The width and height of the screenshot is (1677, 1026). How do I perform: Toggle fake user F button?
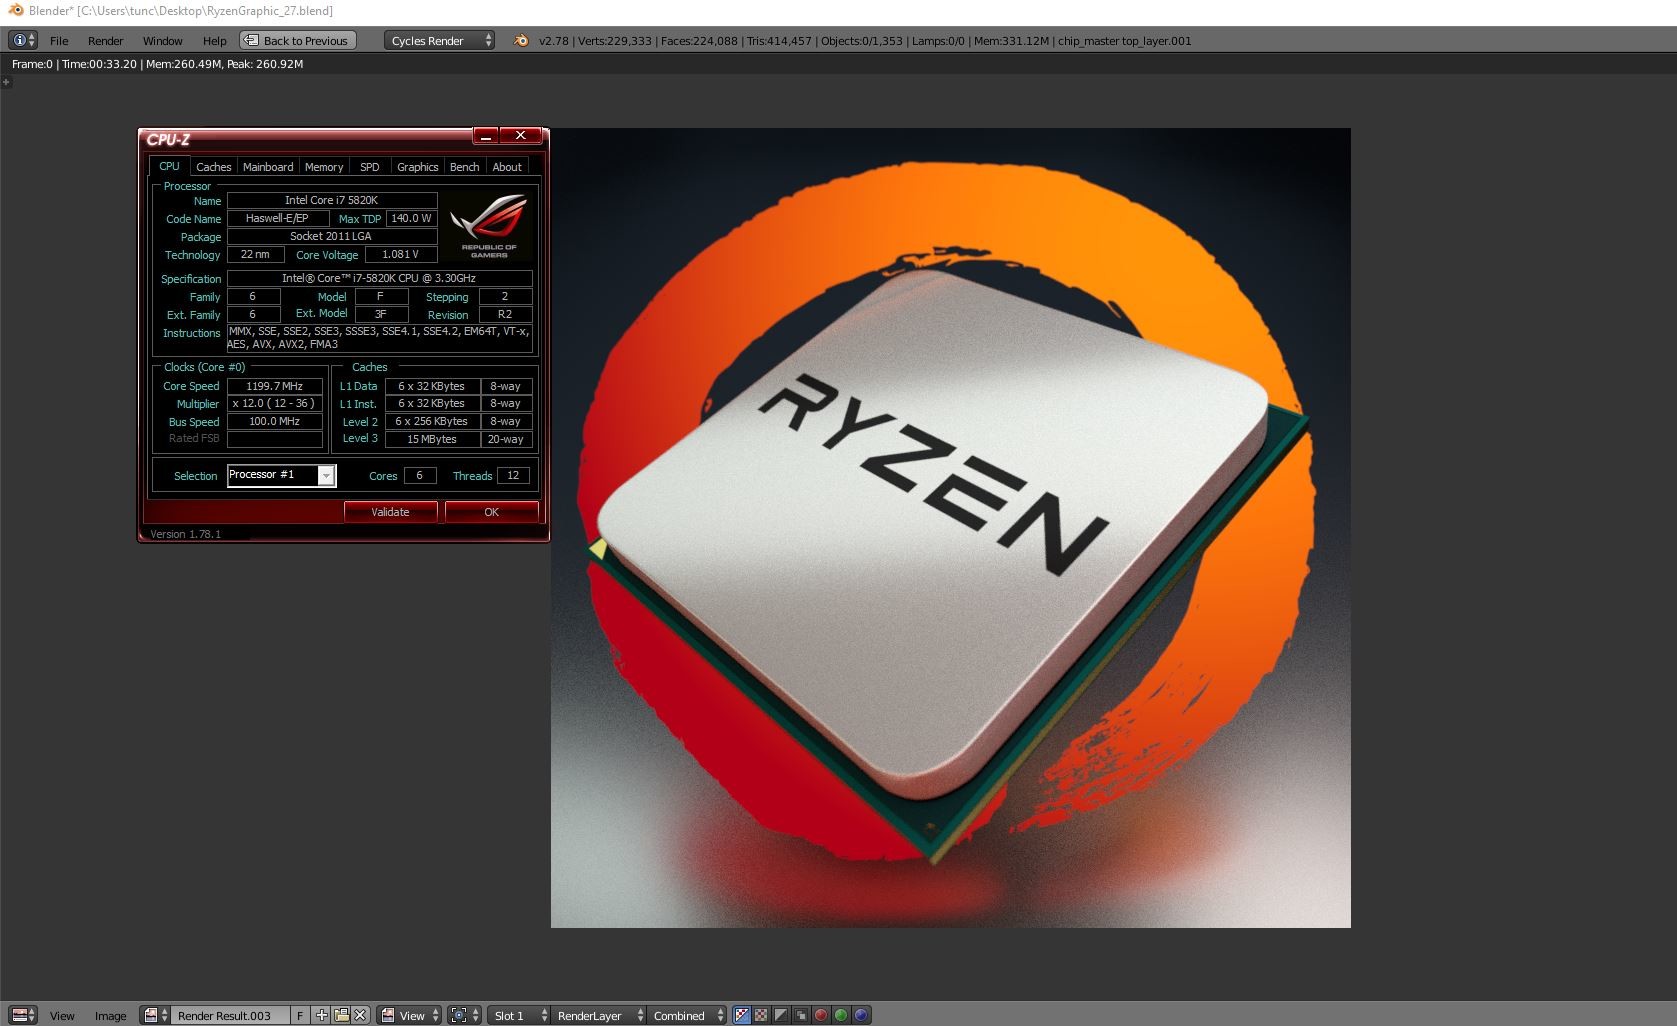(300, 1016)
